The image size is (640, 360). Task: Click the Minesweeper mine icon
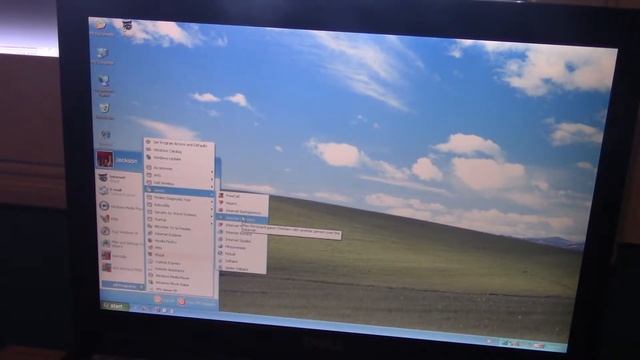221,247
